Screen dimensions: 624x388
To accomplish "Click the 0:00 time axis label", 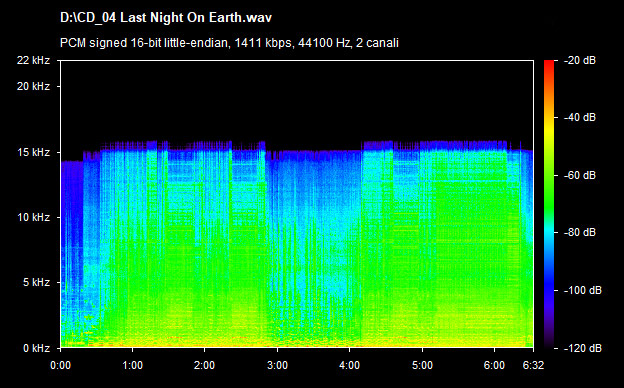I will point(60,365).
